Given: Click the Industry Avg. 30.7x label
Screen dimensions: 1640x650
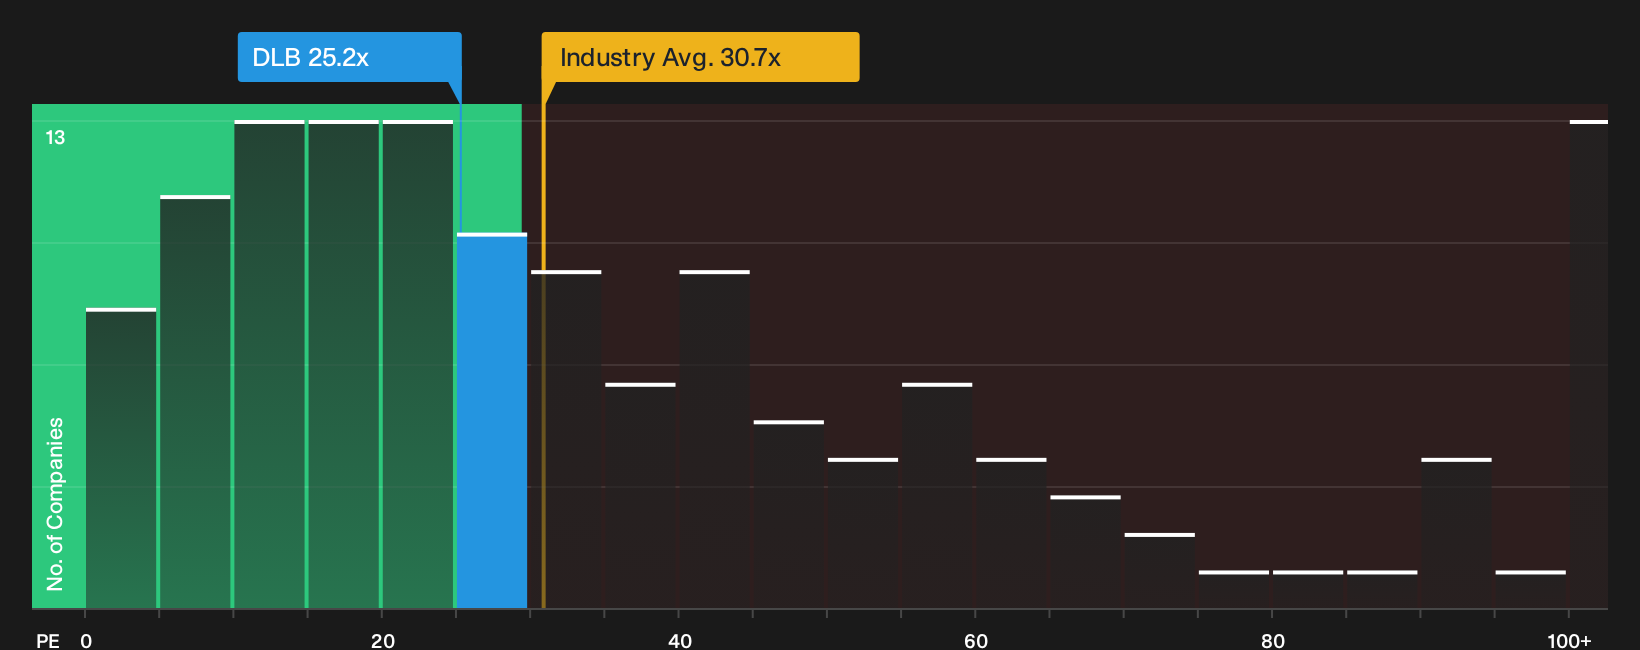Looking at the screenshot, I should [x=700, y=57].
